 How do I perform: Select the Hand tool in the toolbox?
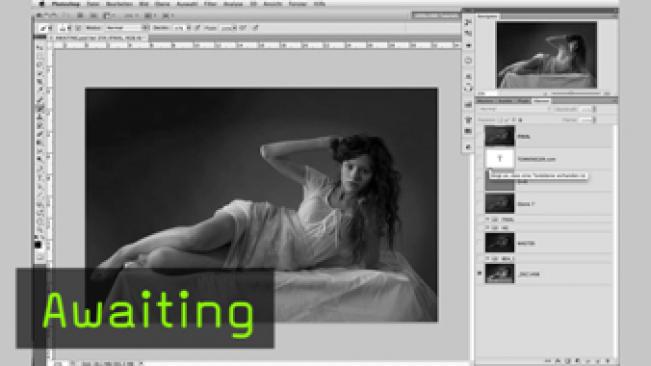[x=40, y=221]
